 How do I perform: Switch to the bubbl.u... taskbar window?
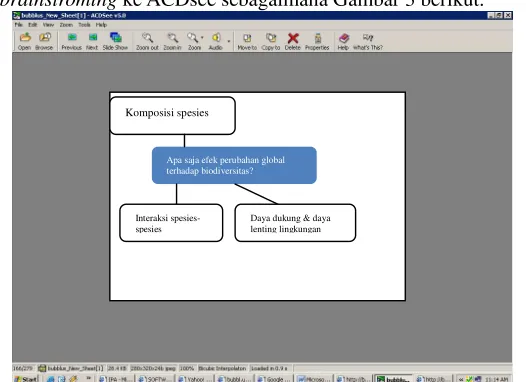click(x=234, y=379)
